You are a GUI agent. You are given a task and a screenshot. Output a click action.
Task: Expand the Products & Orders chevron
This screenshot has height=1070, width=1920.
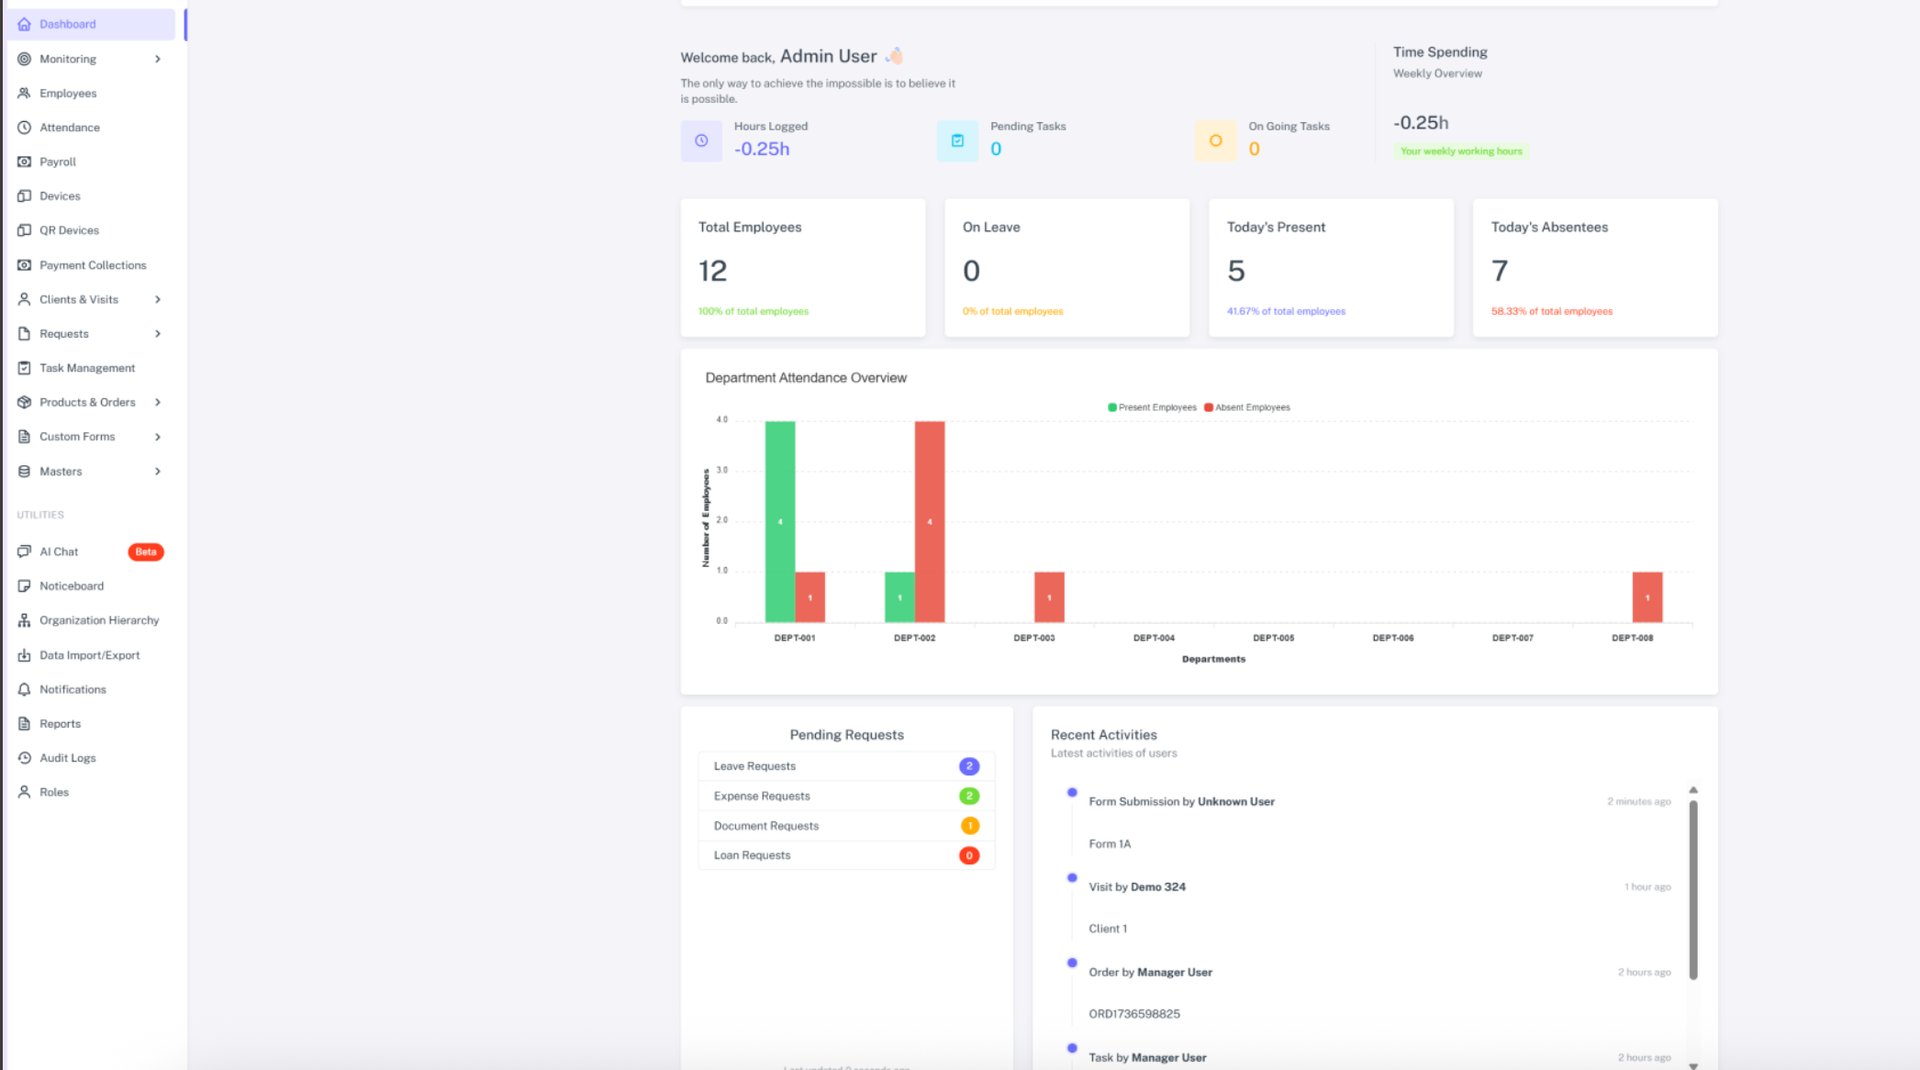(158, 402)
